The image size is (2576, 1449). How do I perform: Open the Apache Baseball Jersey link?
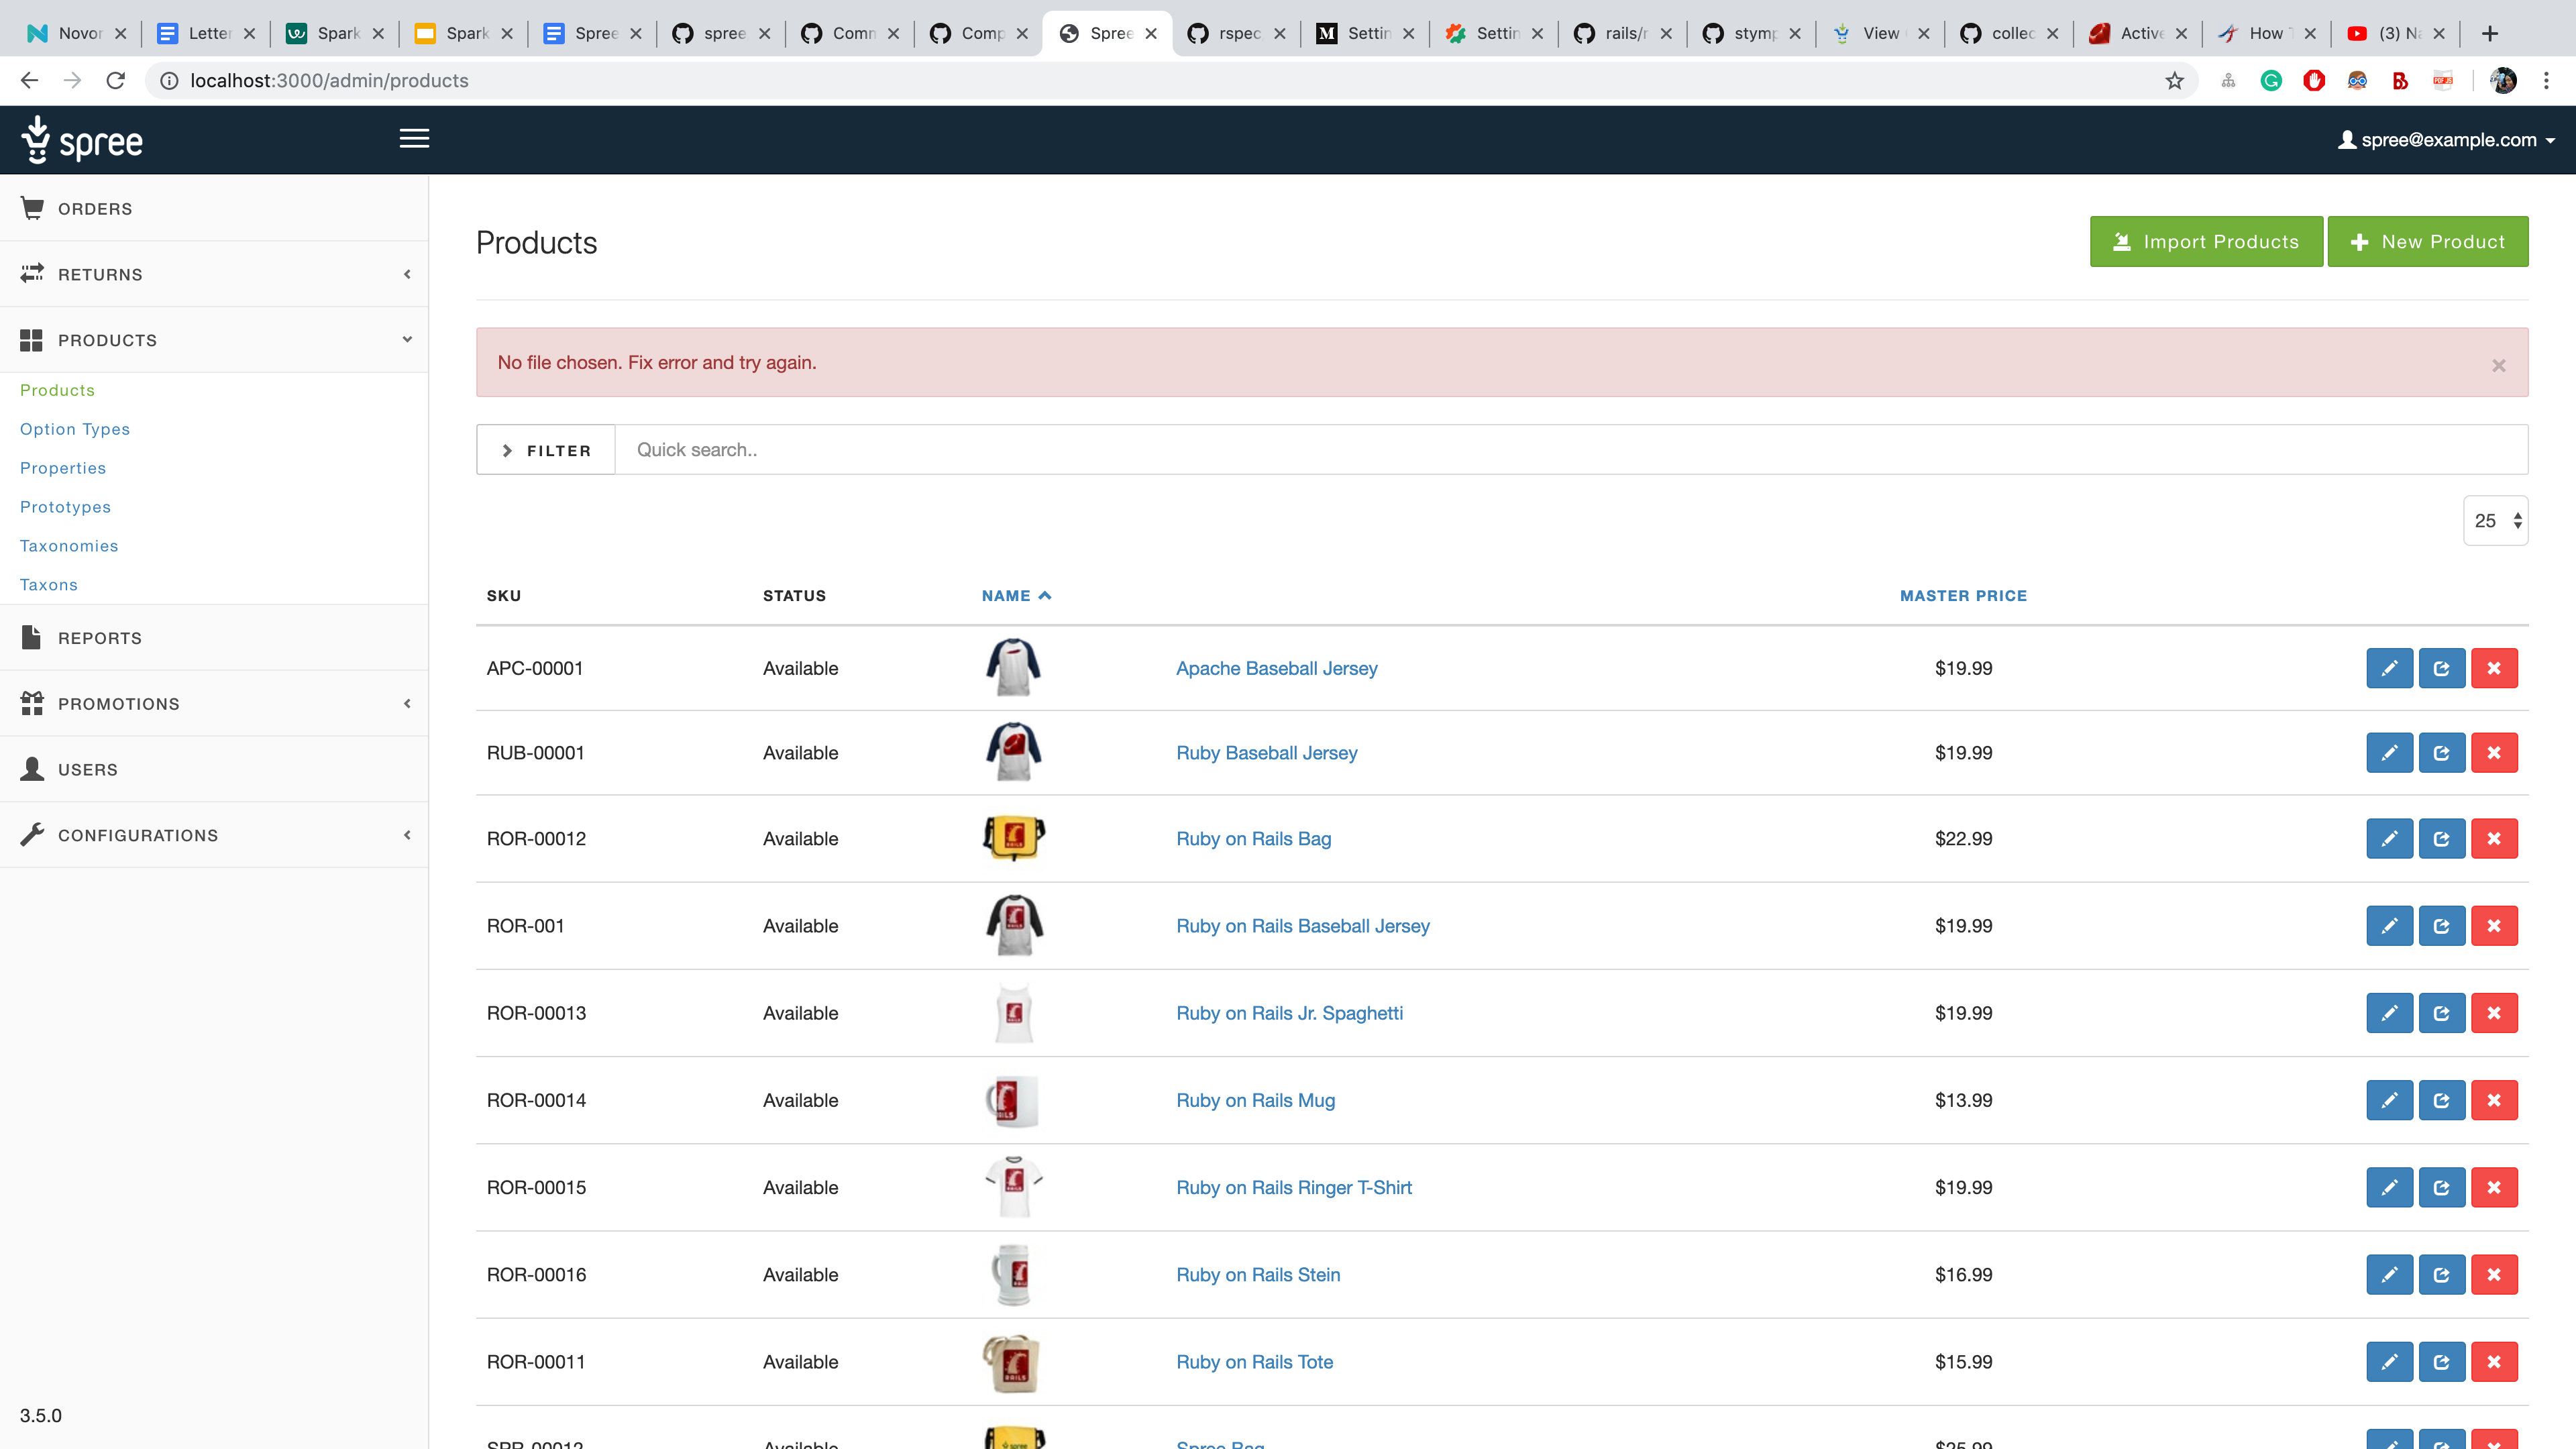(x=1276, y=668)
